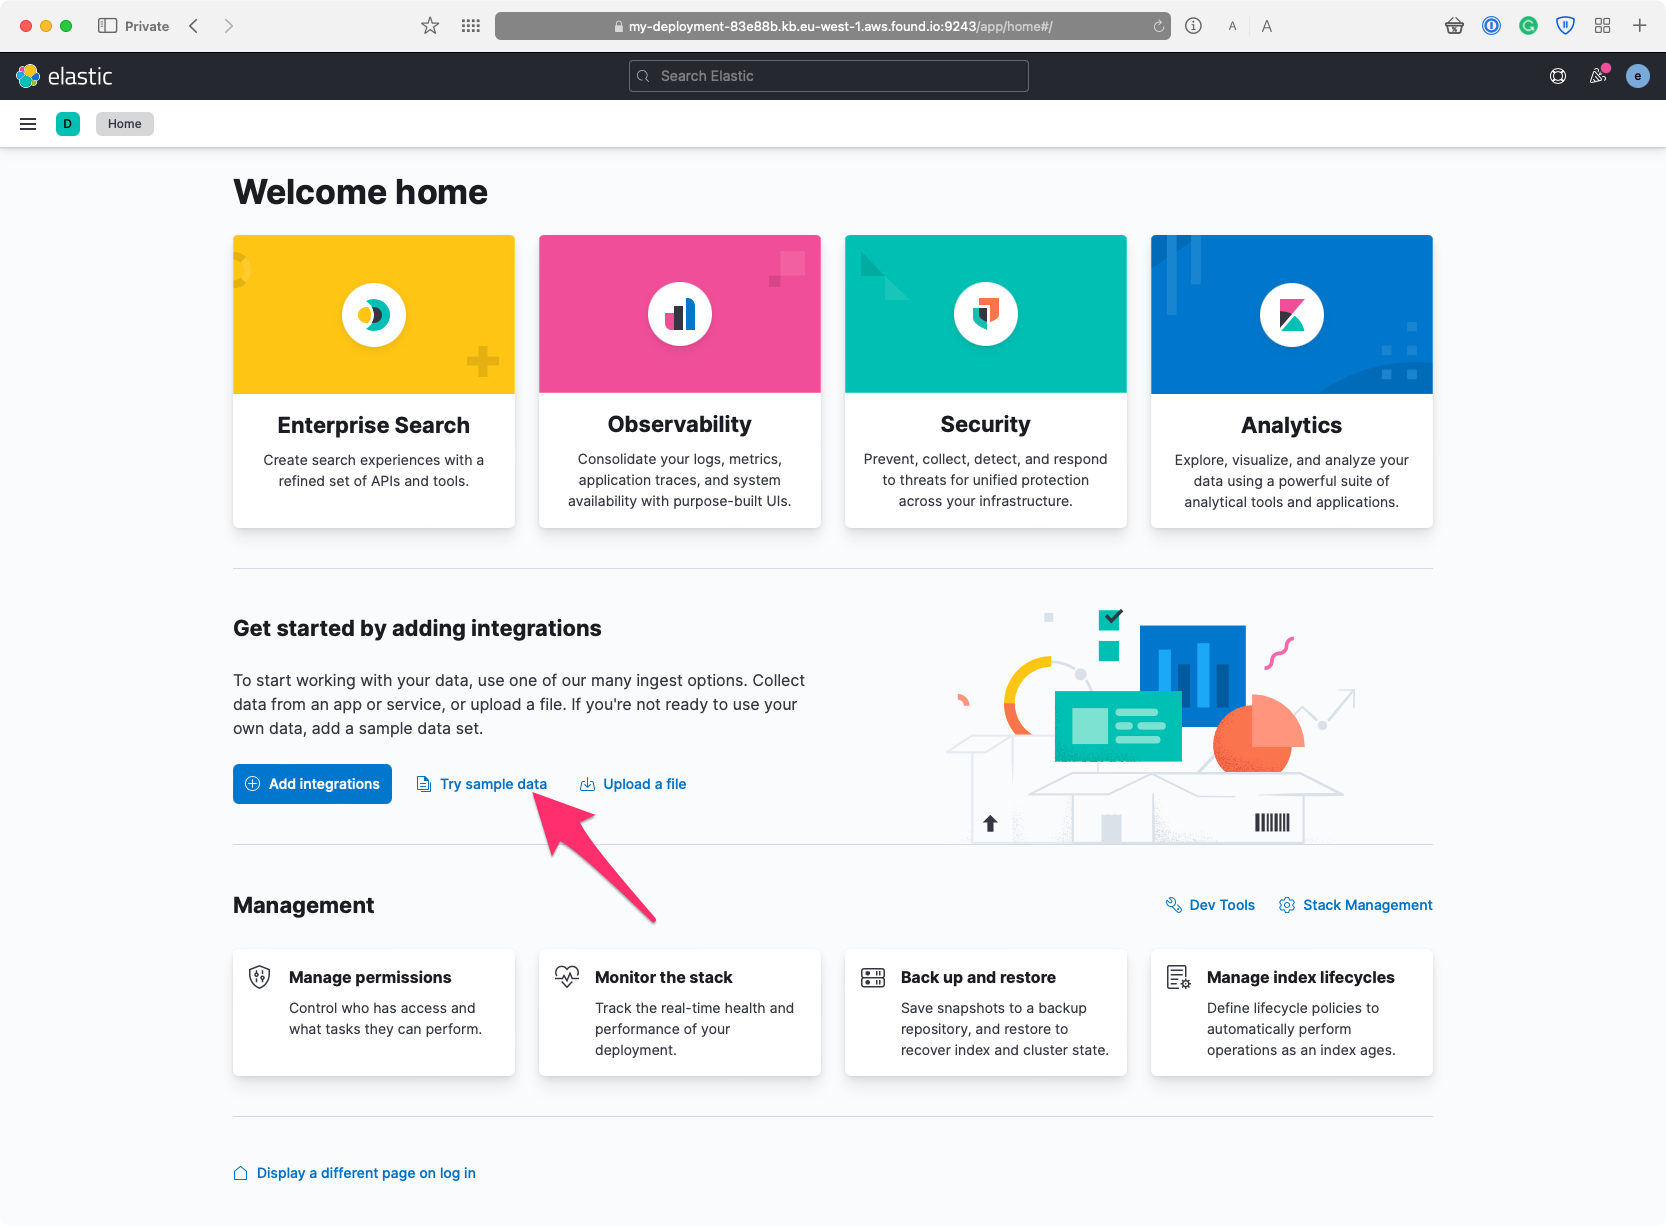The image size is (1666, 1226).
Task: Open the user account avatar menu
Action: (x=1637, y=76)
